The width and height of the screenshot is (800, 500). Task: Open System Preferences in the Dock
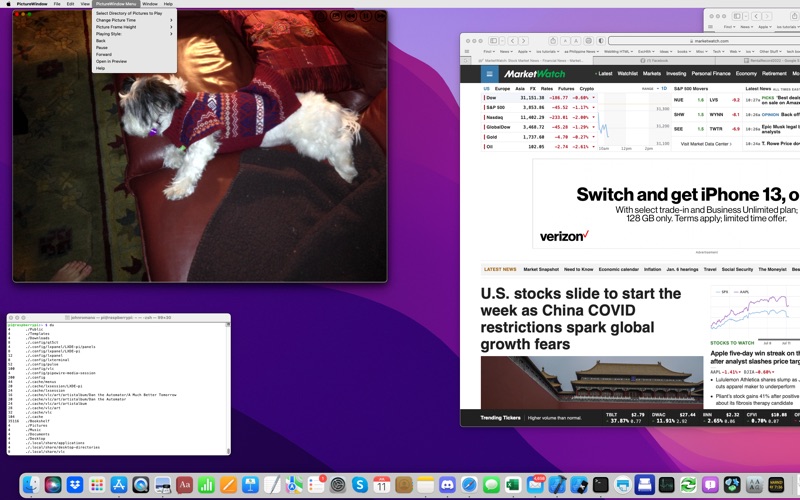[x=338, y=484]
